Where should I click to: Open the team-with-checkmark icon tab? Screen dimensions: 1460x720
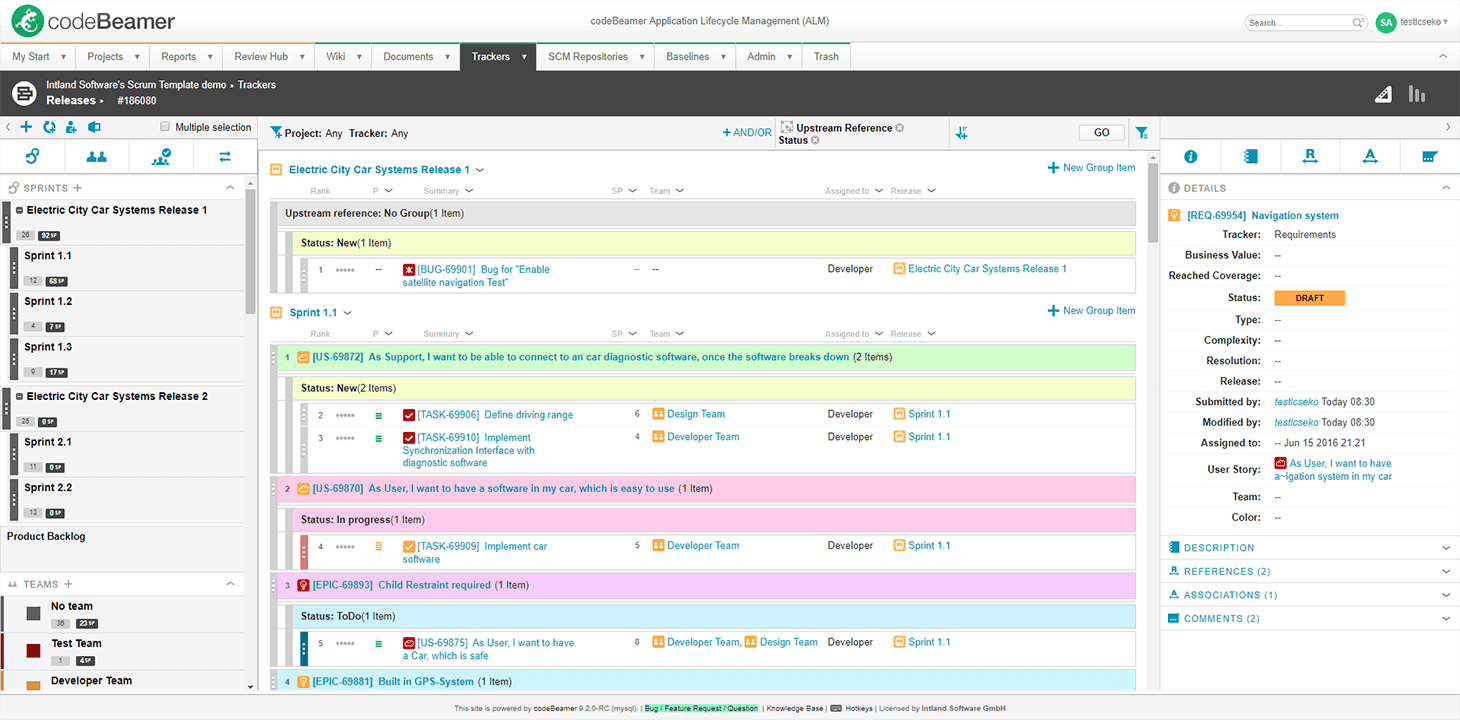tap(160, 156)
